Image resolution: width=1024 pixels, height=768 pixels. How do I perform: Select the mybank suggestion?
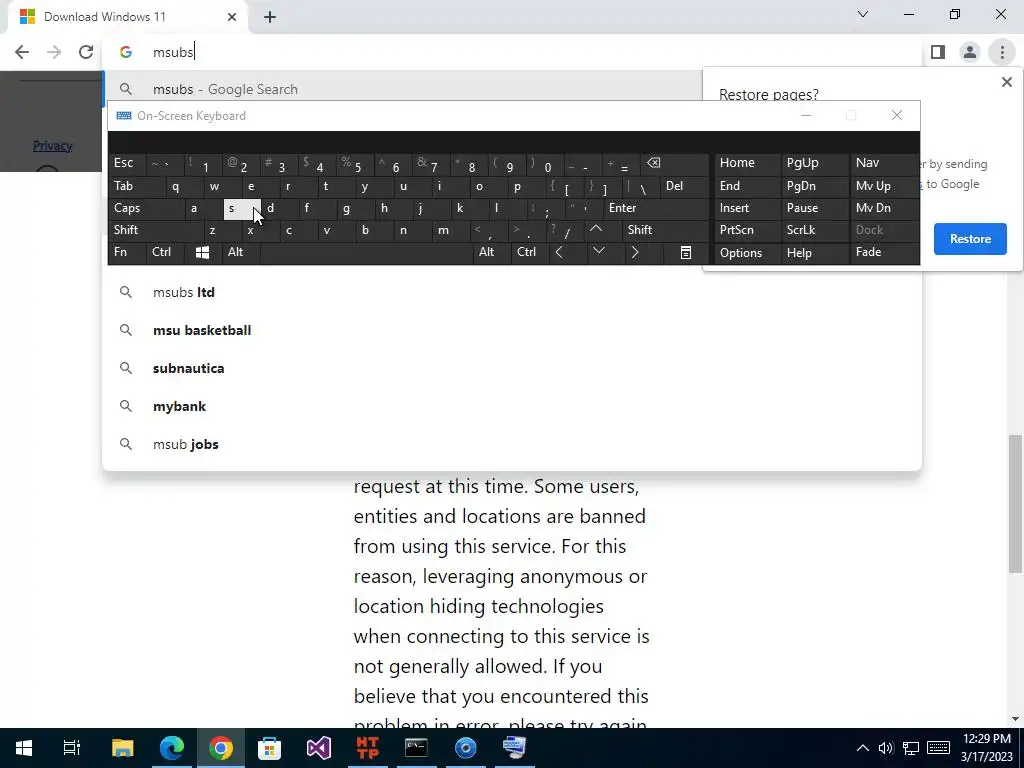click(512, 406)
